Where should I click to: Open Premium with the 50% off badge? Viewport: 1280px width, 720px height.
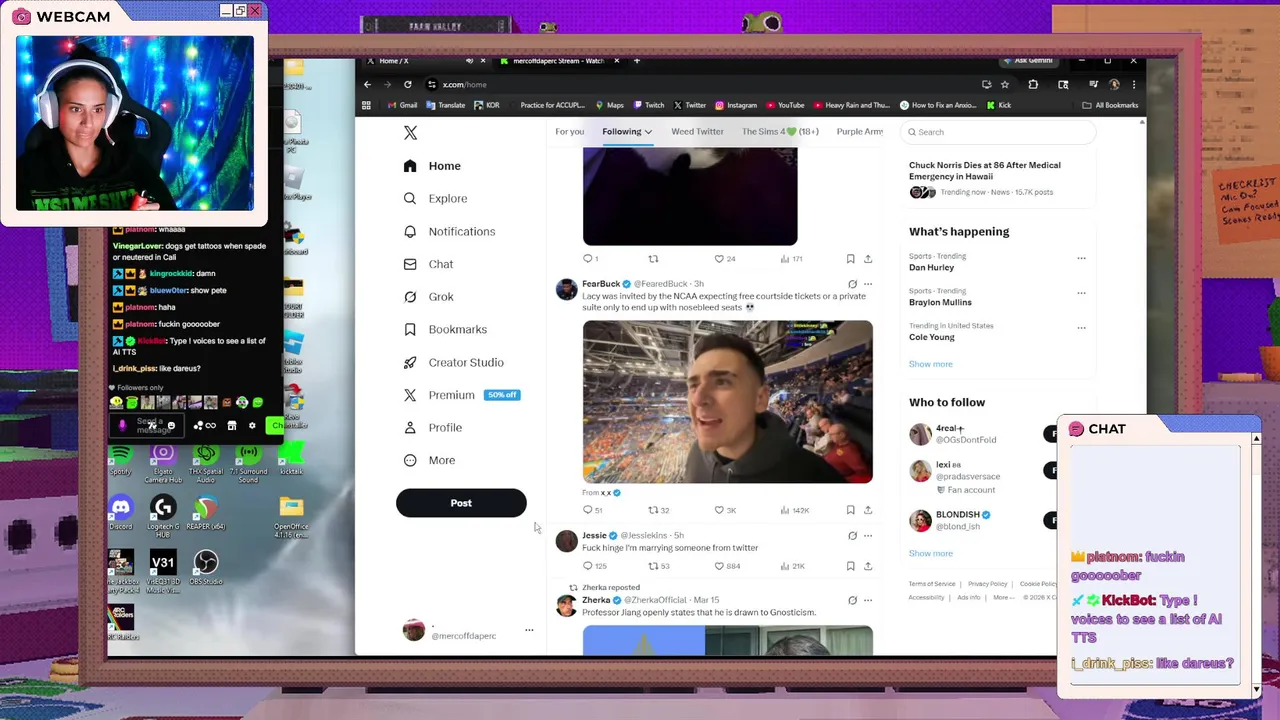(461, 395)
